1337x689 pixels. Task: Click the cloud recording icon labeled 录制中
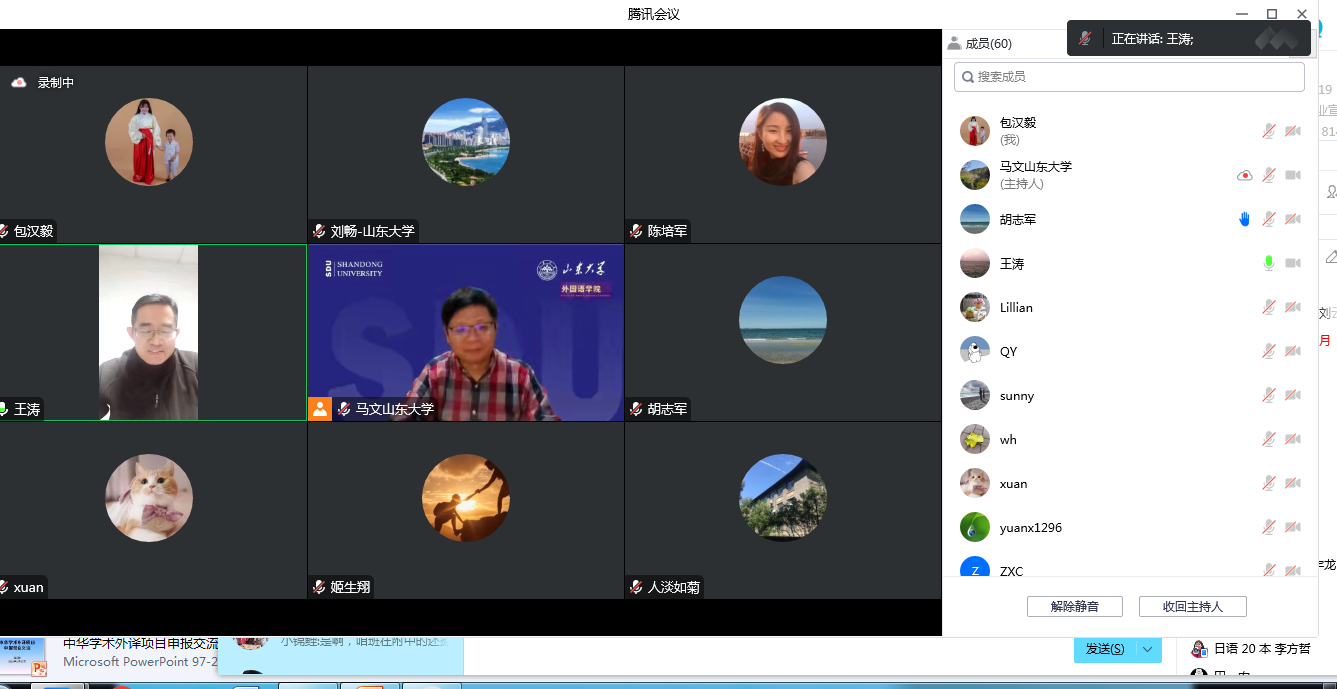(19, 83)
